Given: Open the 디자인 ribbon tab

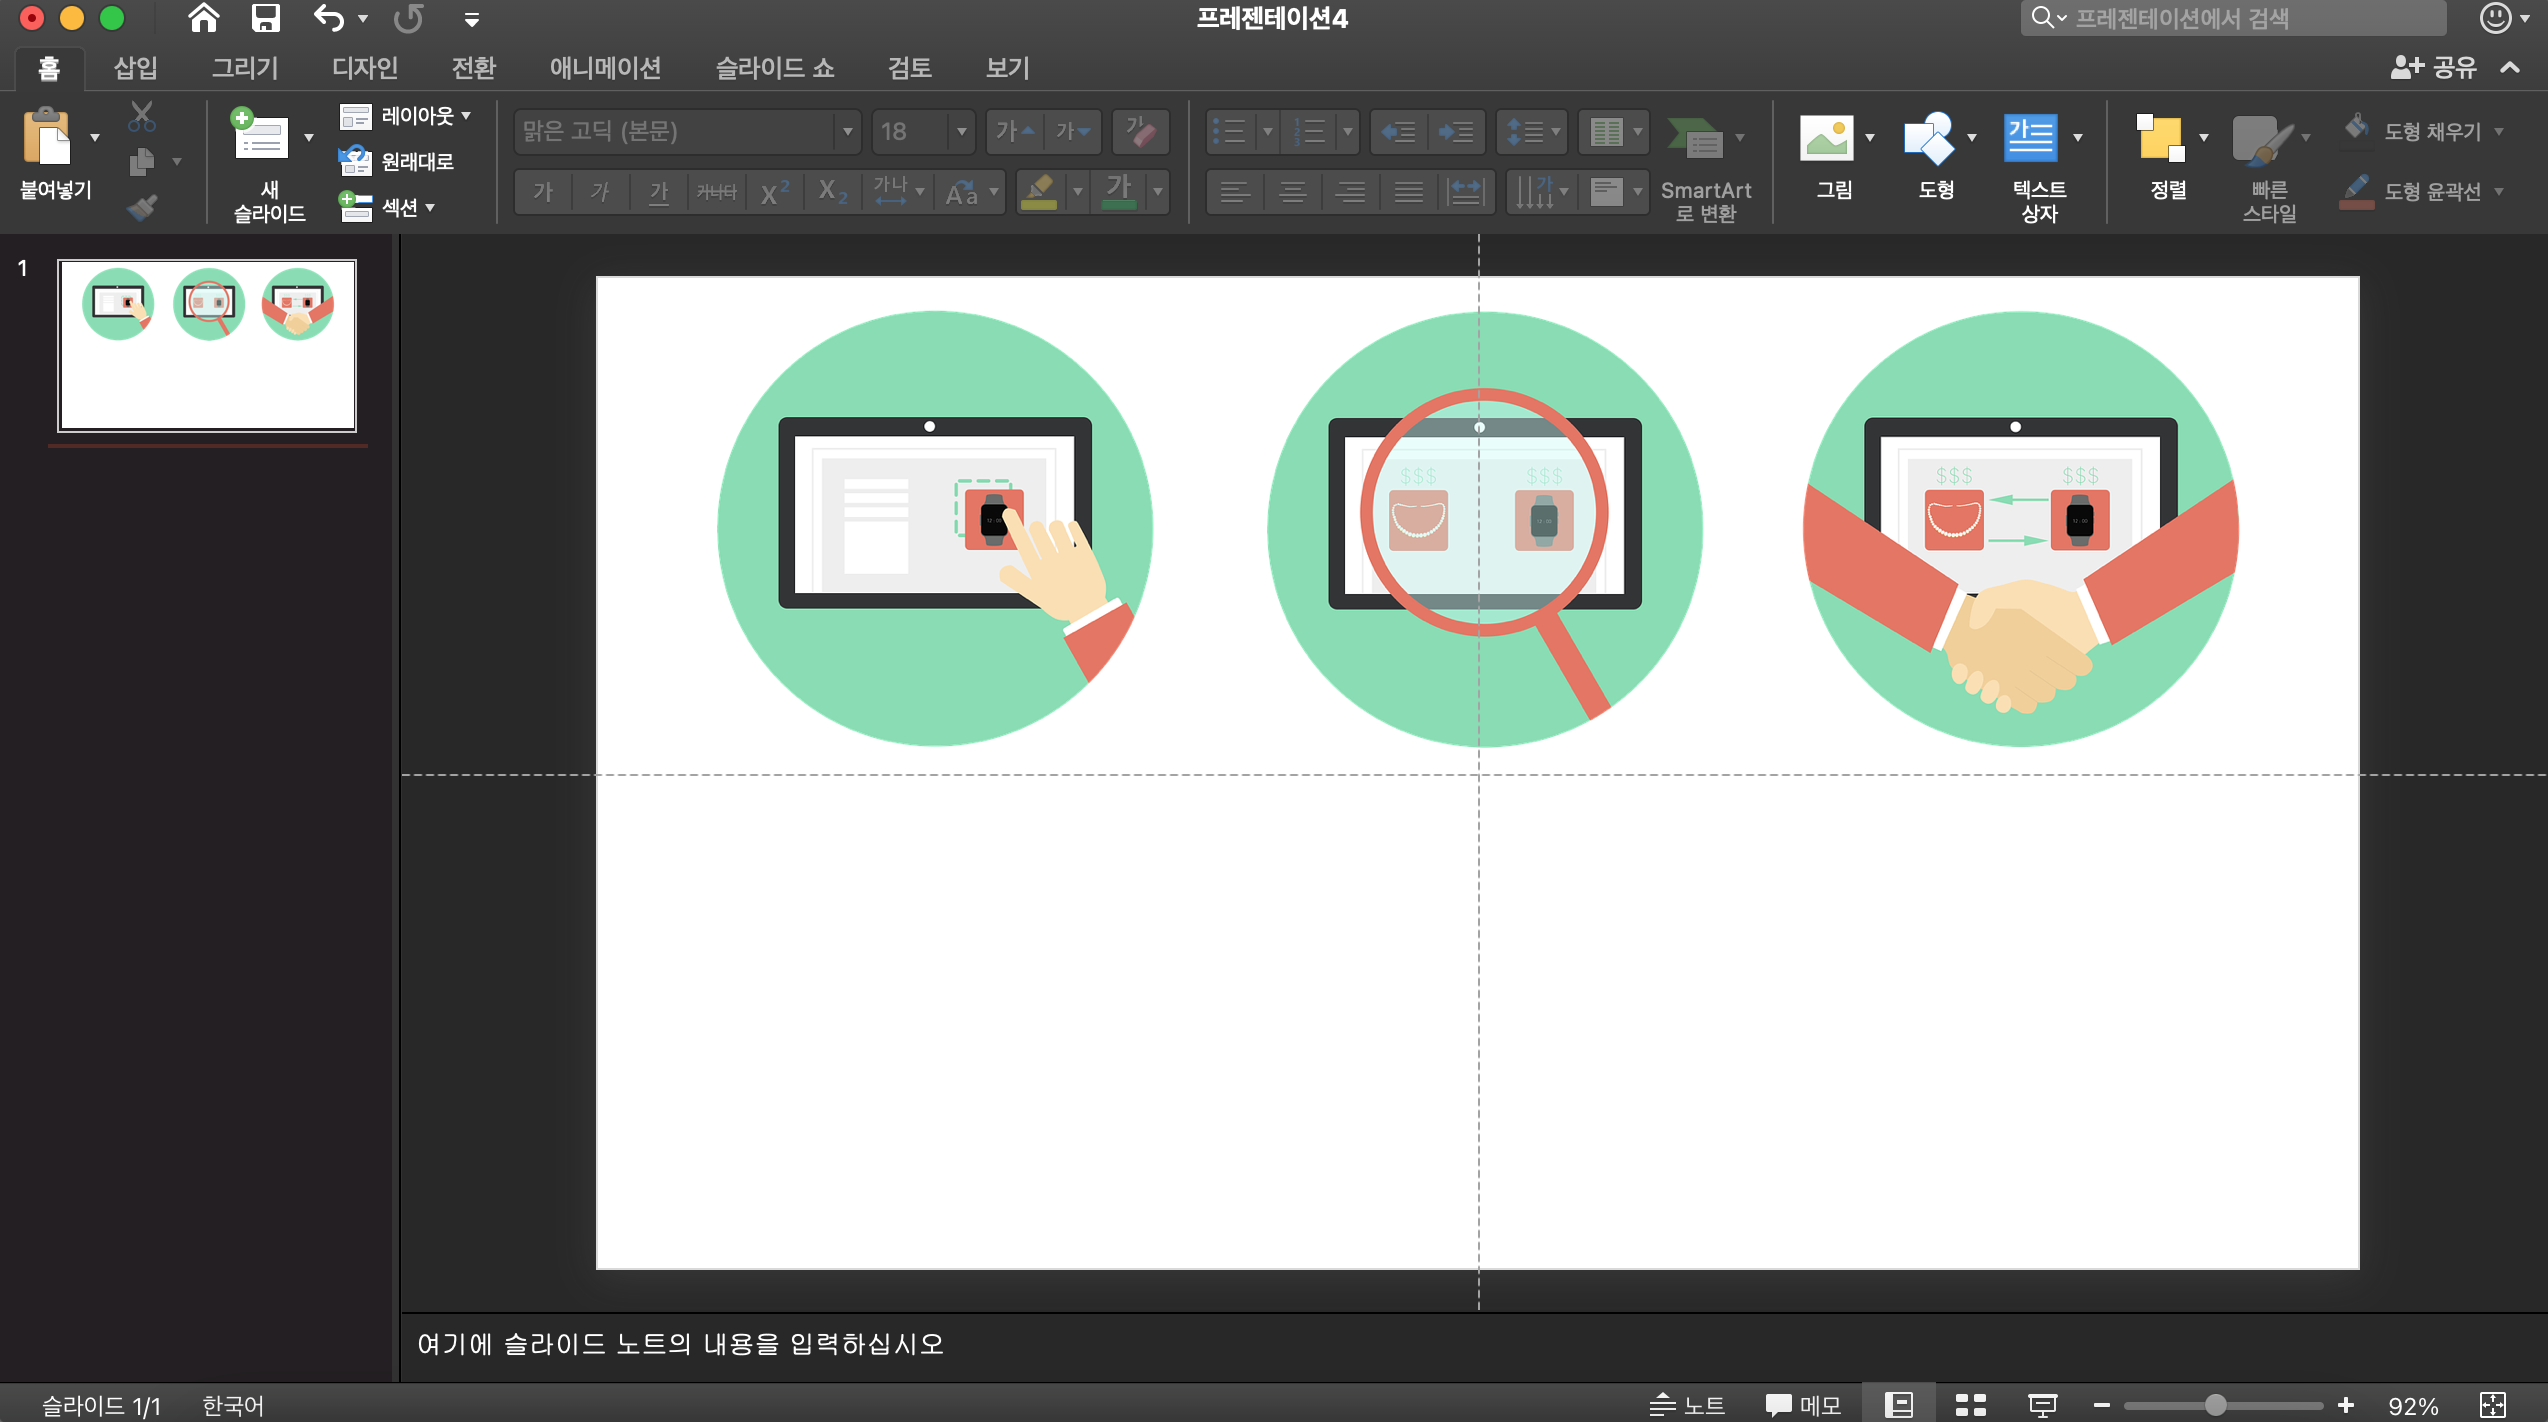Looking at the screenshot, I should [365, 67].
